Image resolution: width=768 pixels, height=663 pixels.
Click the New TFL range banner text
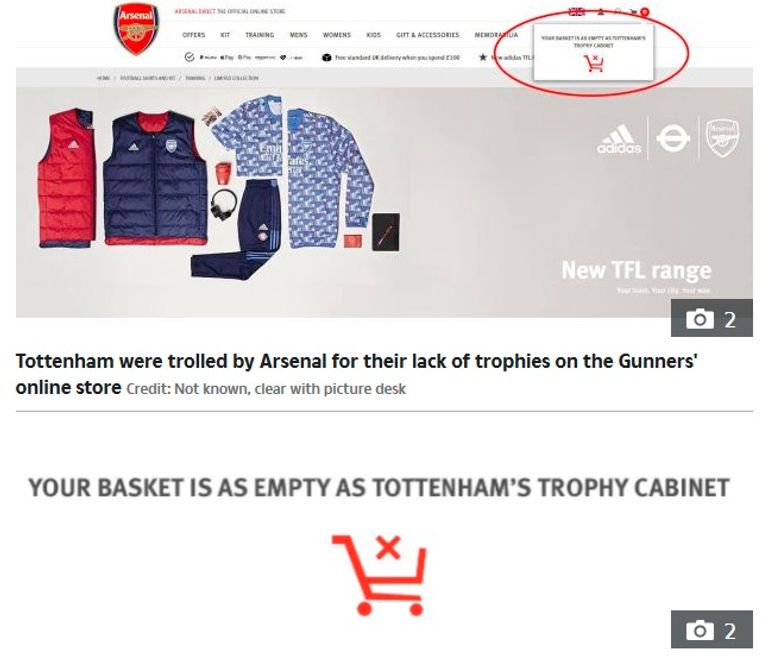pyautogui.click(x=636, y=270)
